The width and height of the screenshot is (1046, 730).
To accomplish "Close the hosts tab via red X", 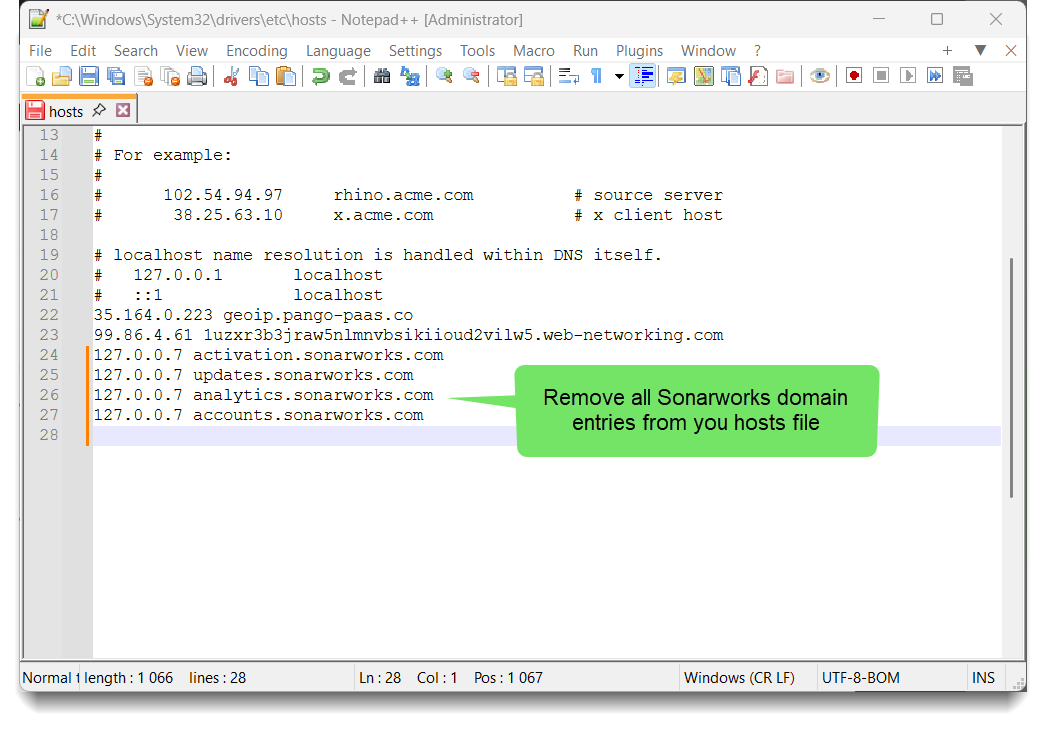I will tap(123, 111).
